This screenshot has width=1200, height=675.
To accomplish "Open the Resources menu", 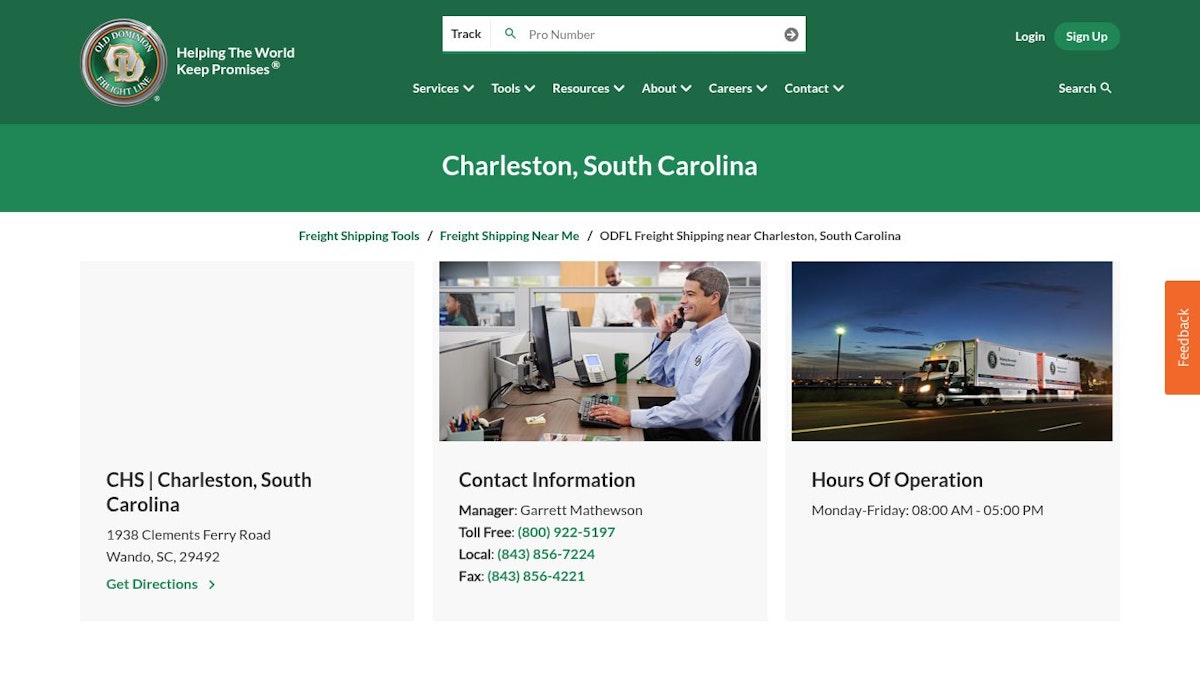I will [588, 88].
